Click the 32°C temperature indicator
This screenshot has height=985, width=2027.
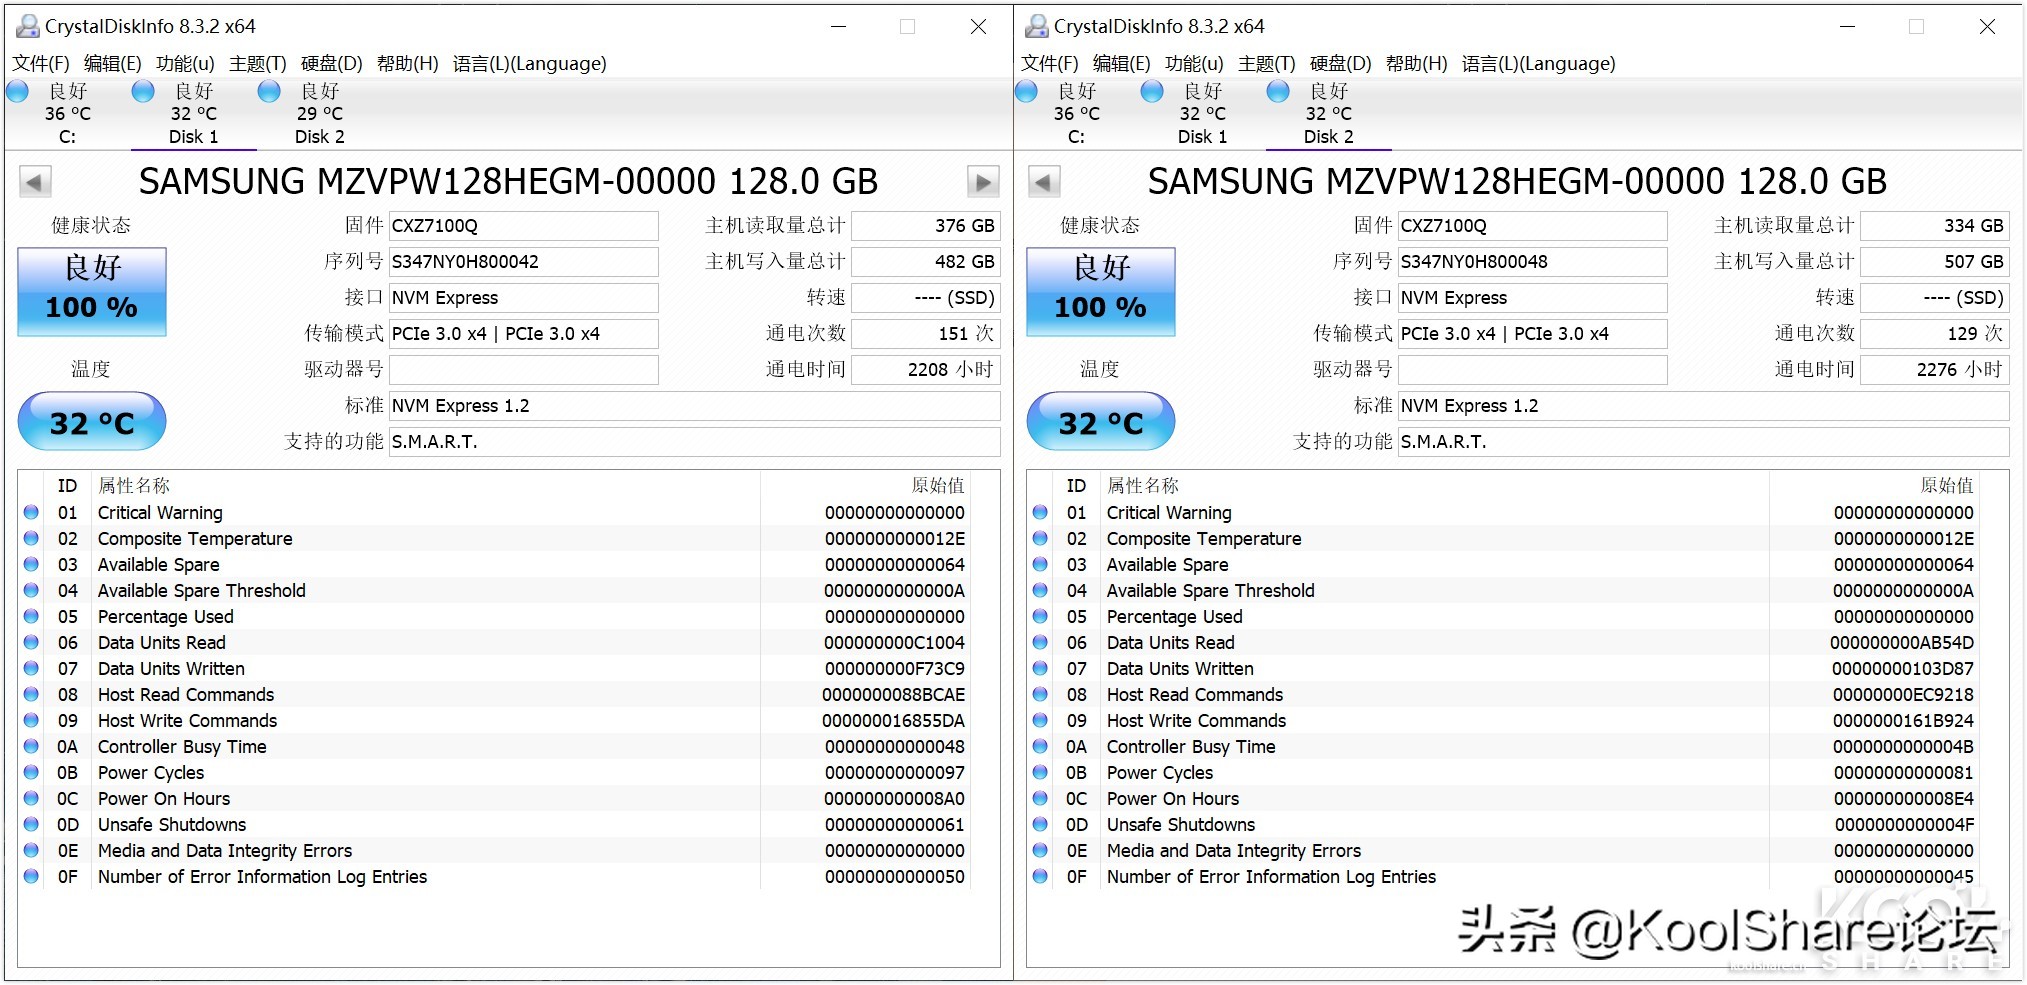tap(91, 421)
